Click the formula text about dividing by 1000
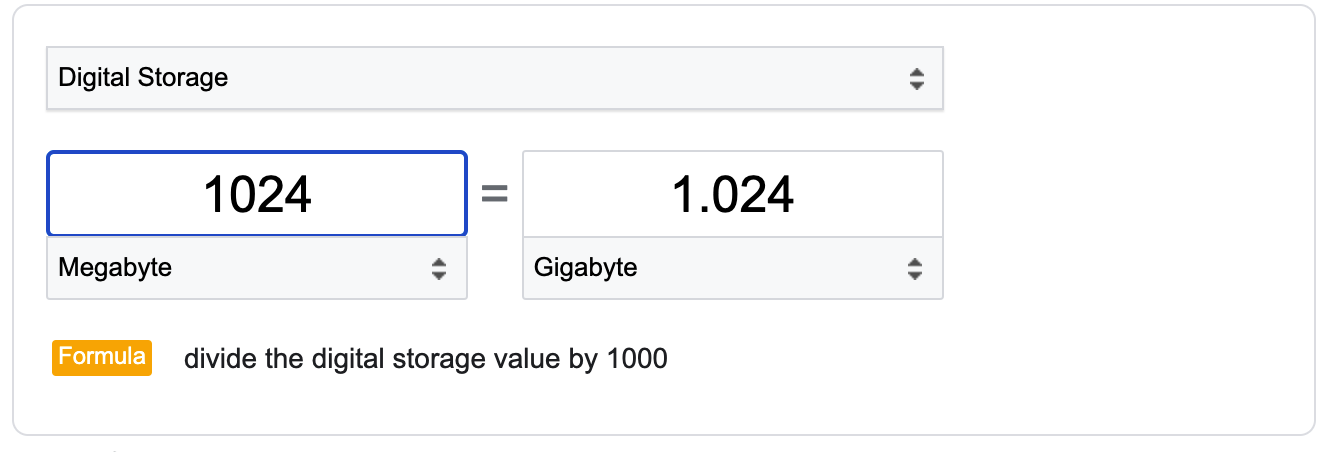The image size is (1320, 452). click(425, 358)
